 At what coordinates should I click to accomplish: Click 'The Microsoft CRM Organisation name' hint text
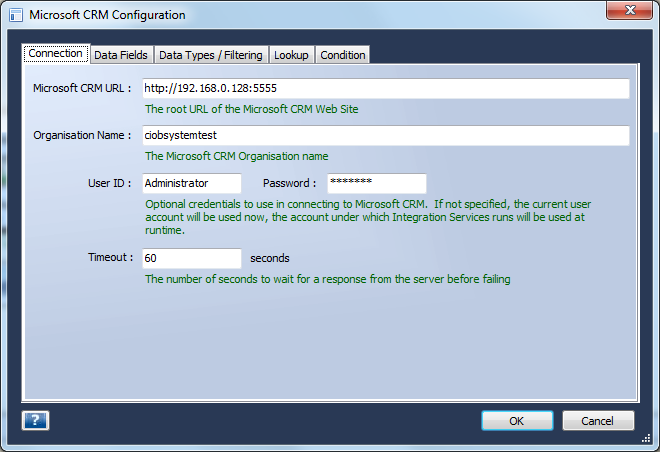pyautogui.click(x=237, y=156)
